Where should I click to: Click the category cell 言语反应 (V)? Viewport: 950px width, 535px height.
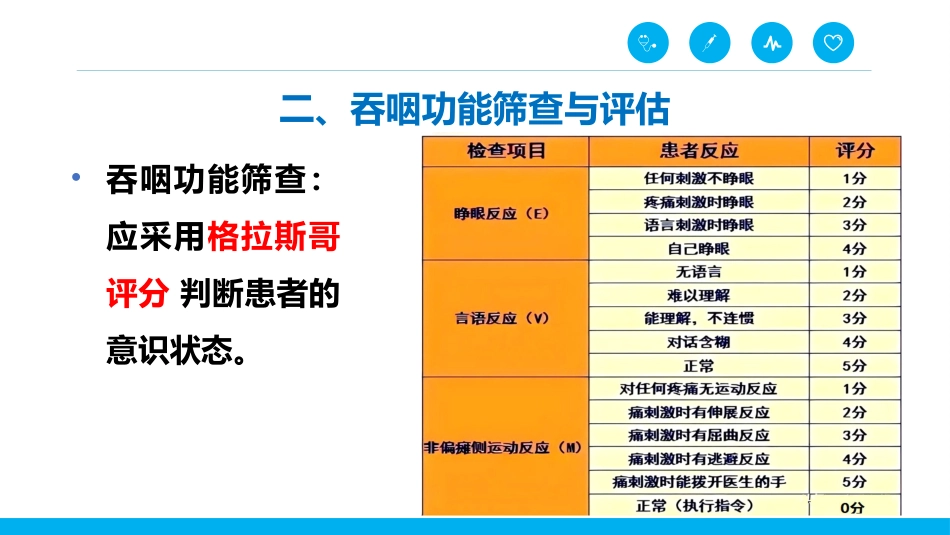(x=506, y=318)
